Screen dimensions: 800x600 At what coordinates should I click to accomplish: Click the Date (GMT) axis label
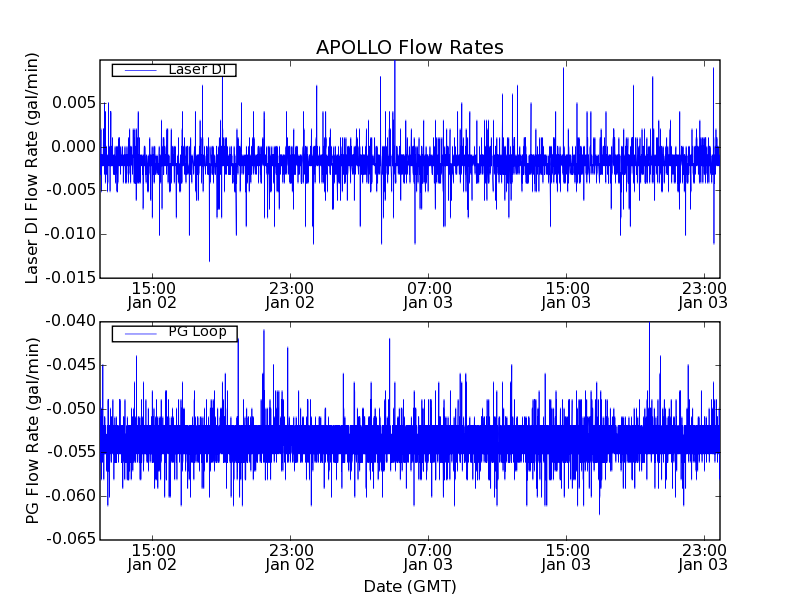coord(410,586)
